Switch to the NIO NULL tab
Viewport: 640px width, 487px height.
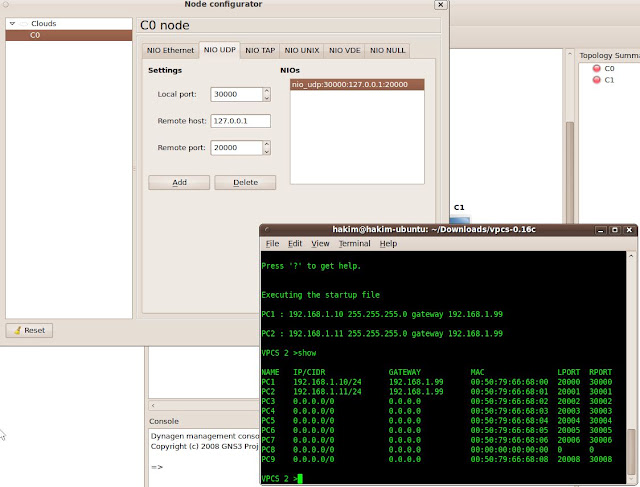tap(387, 50)
